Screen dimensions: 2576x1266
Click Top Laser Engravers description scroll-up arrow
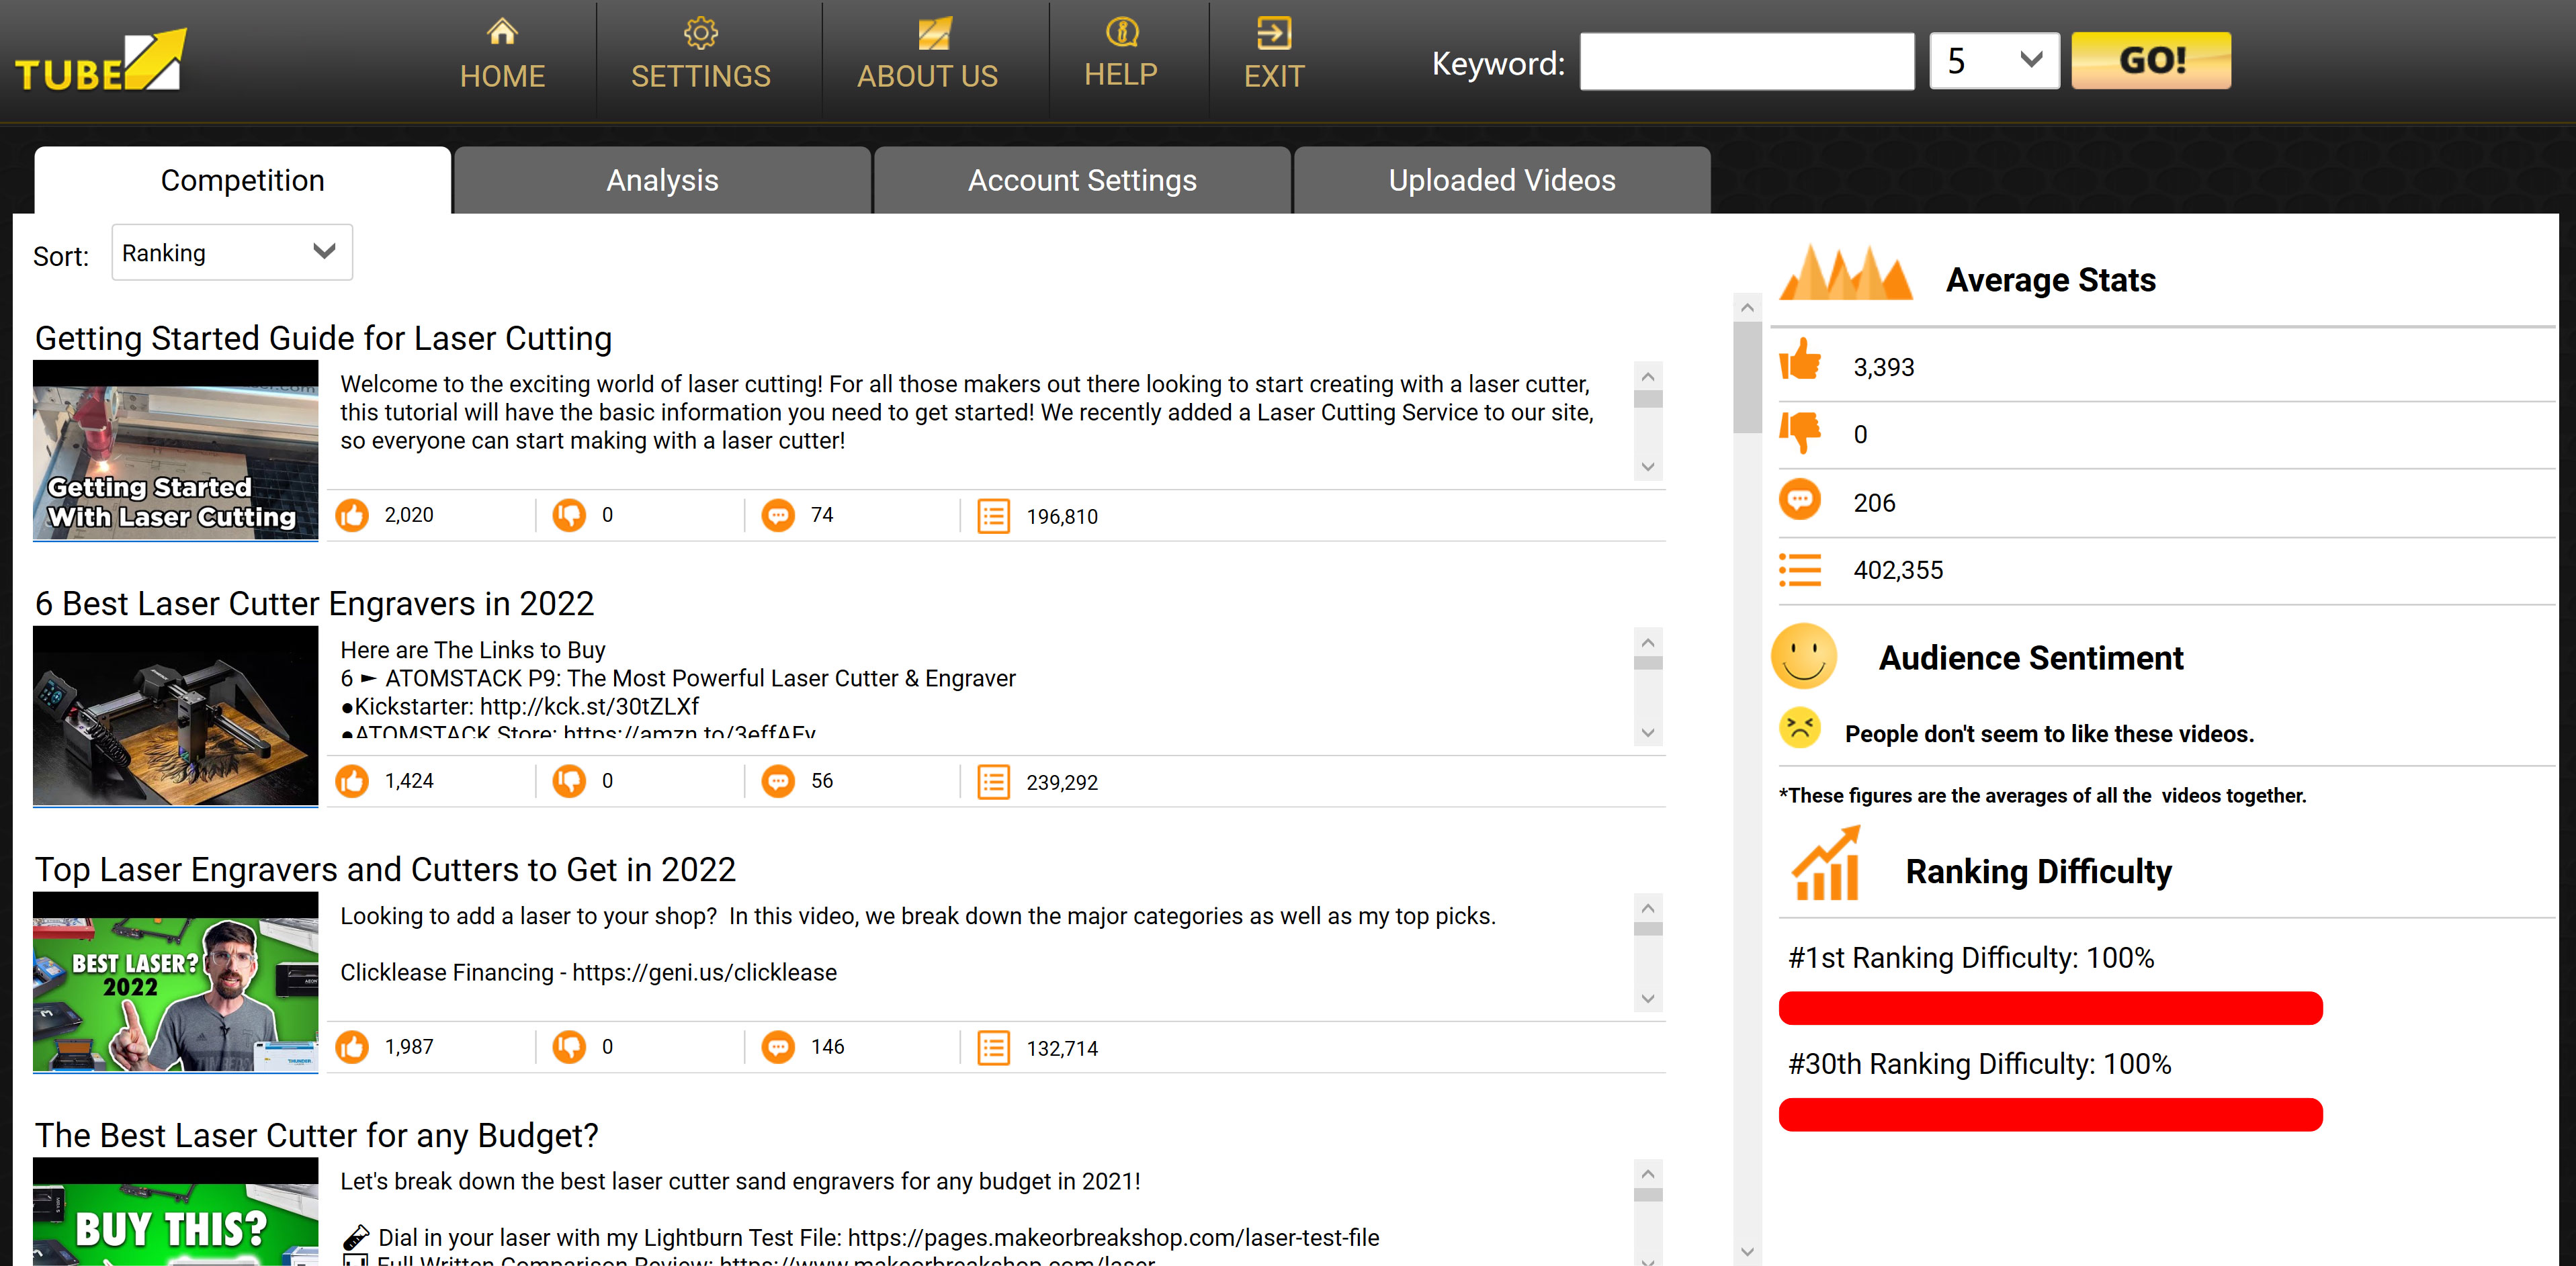(1648, 908)
